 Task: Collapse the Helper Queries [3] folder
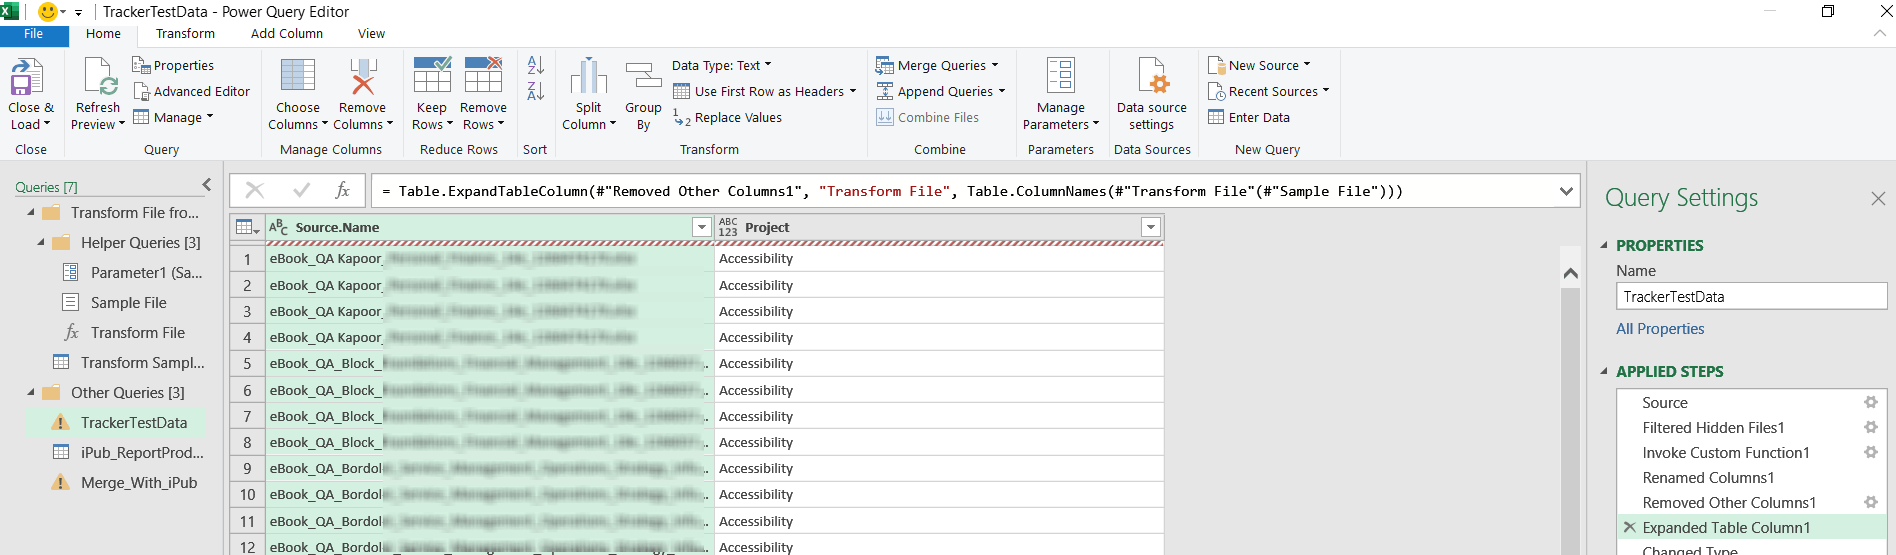click(x=41, y=242)
